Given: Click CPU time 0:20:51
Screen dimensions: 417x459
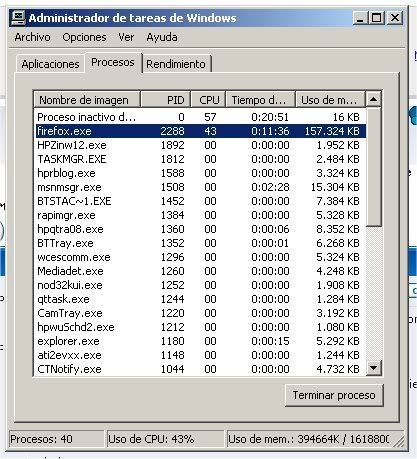Looking at the screenshot, I should pos(270,117).
